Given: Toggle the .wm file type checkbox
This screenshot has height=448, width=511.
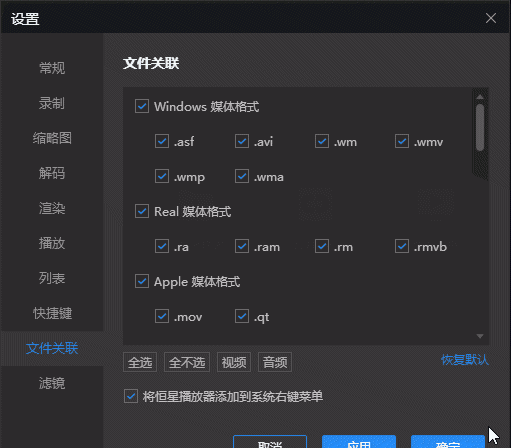Looking at the screenshot, I should pyautogui.click(x=322, y=141).
